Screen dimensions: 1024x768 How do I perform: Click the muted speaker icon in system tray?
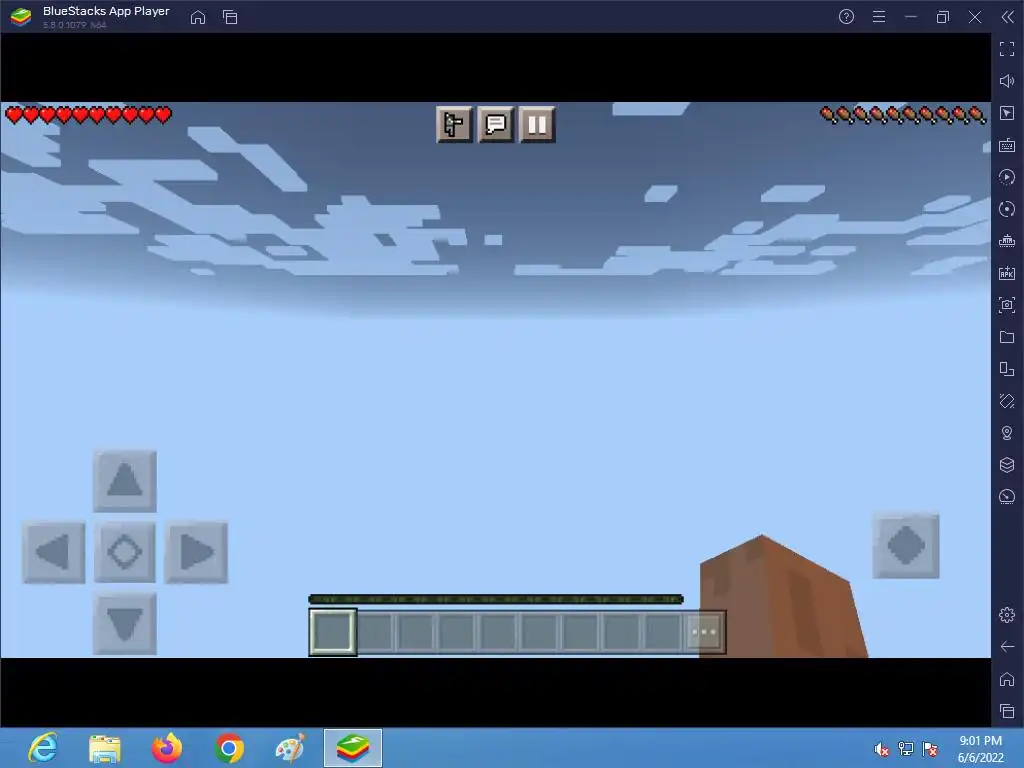pyautogui.click(x=881, y=749)
